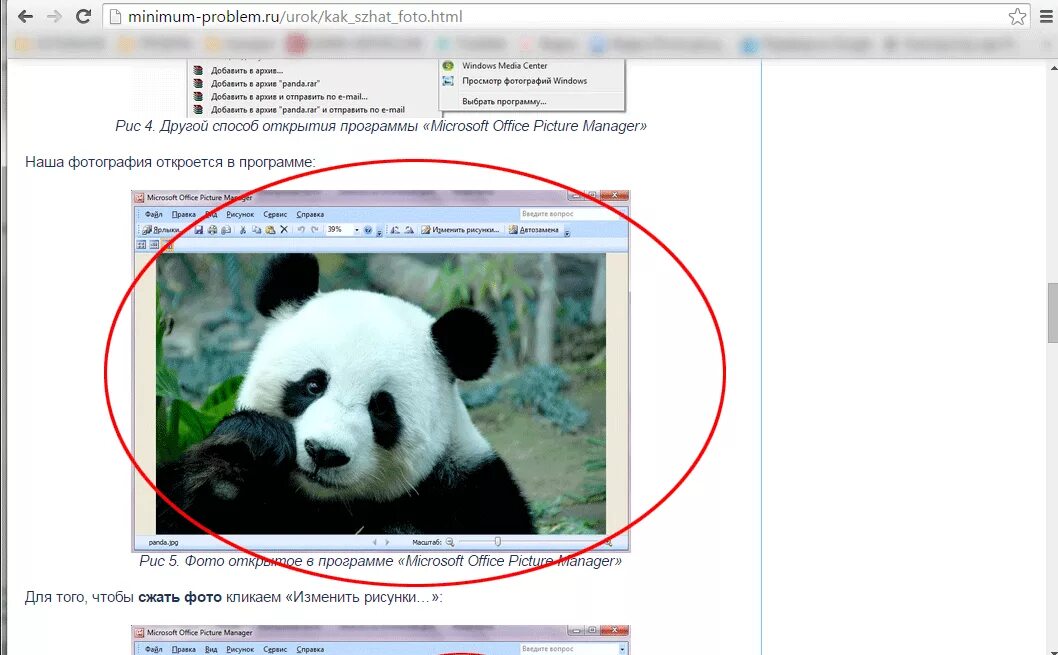
Task: Click the Print icon in Рис 5 screenshot
Action: point(213,230)
